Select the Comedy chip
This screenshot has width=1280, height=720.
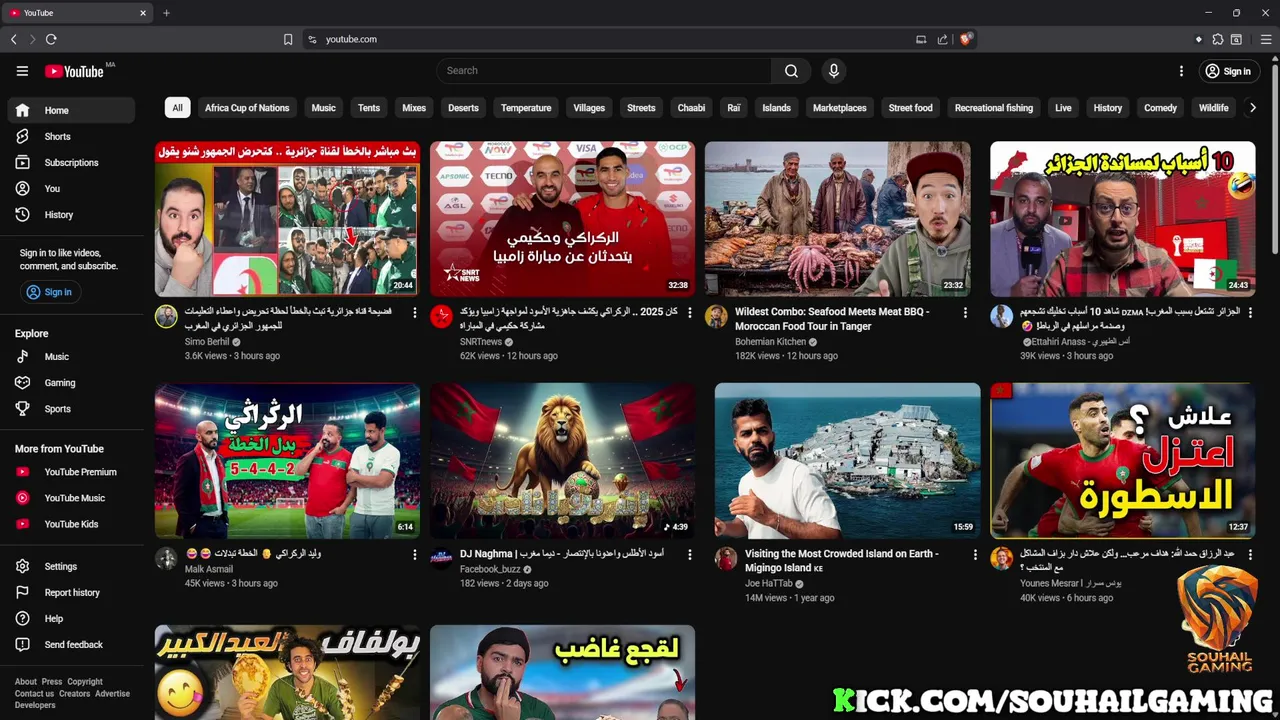(x=1160, y=108)
